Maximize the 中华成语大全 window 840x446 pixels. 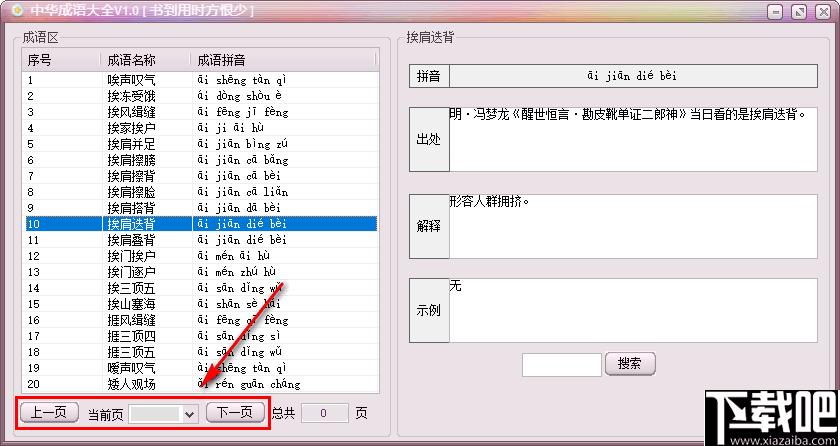(x=799, y=12)
